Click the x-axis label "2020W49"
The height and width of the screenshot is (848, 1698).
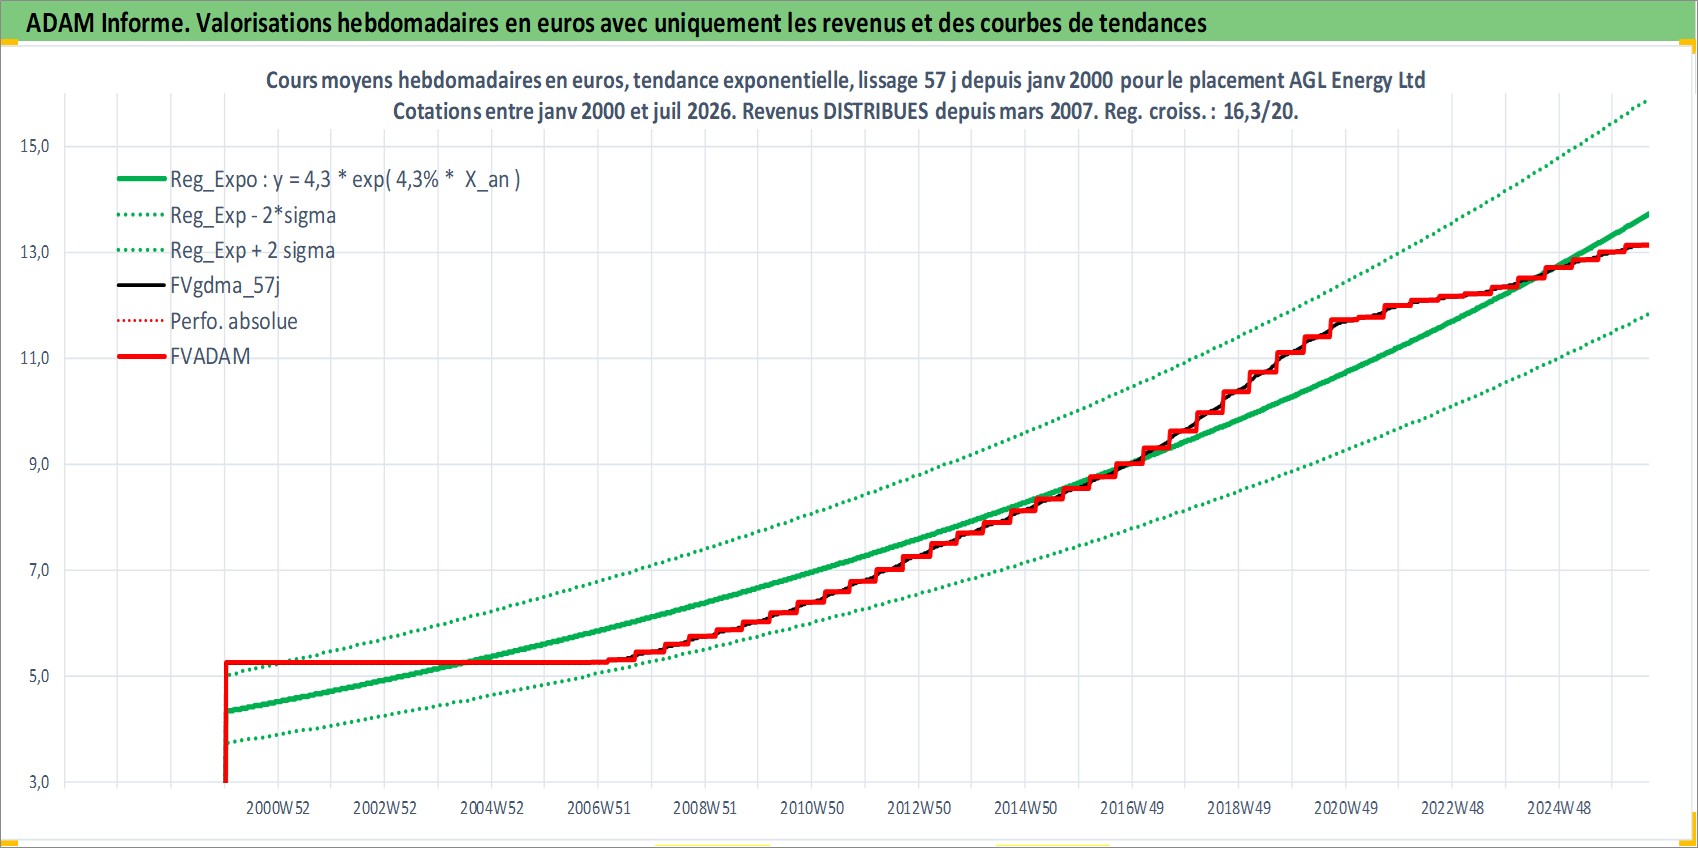pos(1346,808)
